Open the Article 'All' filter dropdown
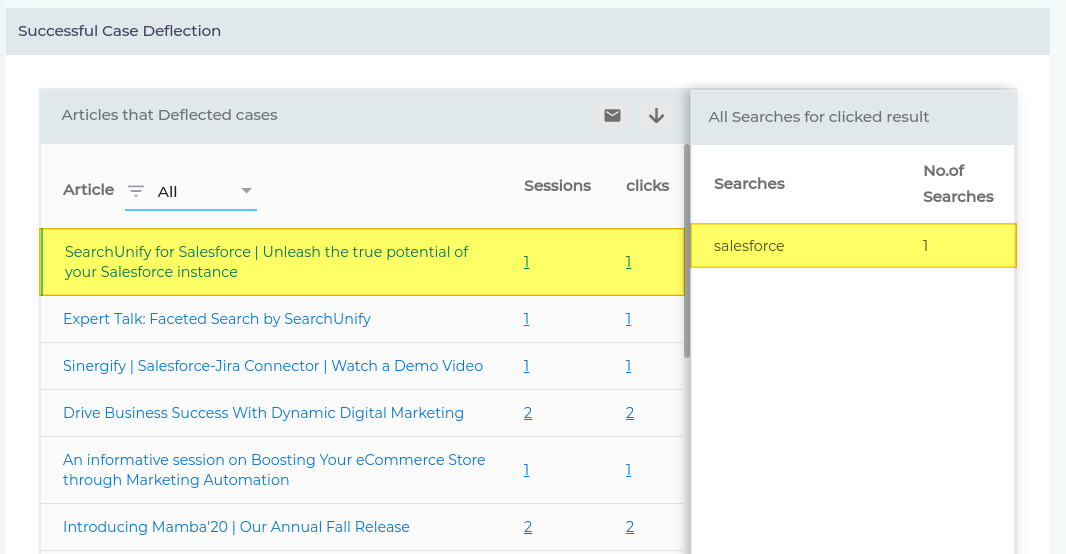This screenshot has width=1066, height=554. (246, 191)
